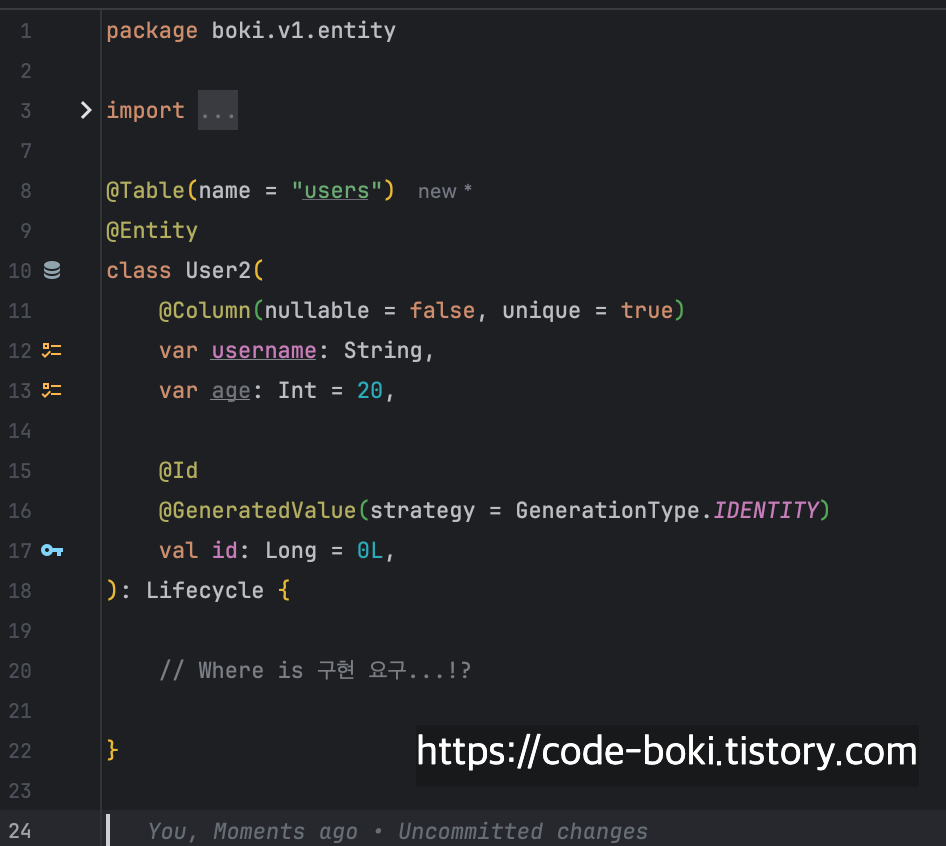Click the collapsed import ellipsis placeholder
The image size is (946, 846).
218,110
